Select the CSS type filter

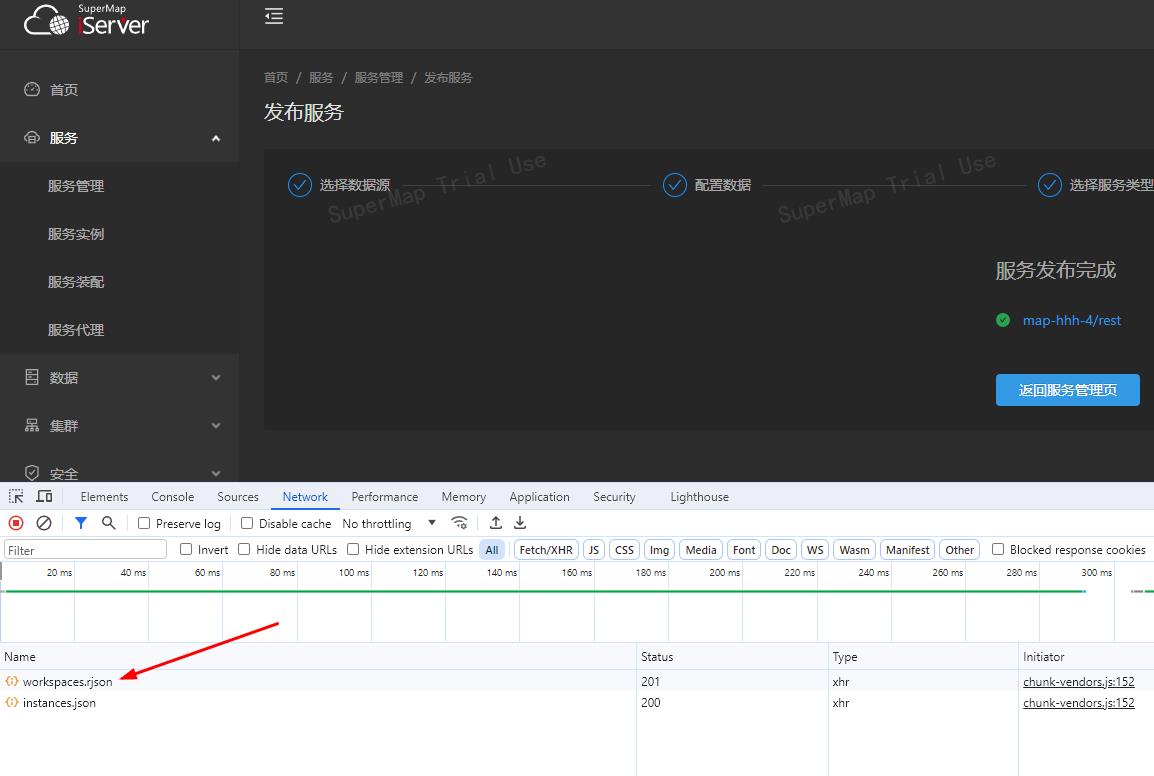pos(624,550)
